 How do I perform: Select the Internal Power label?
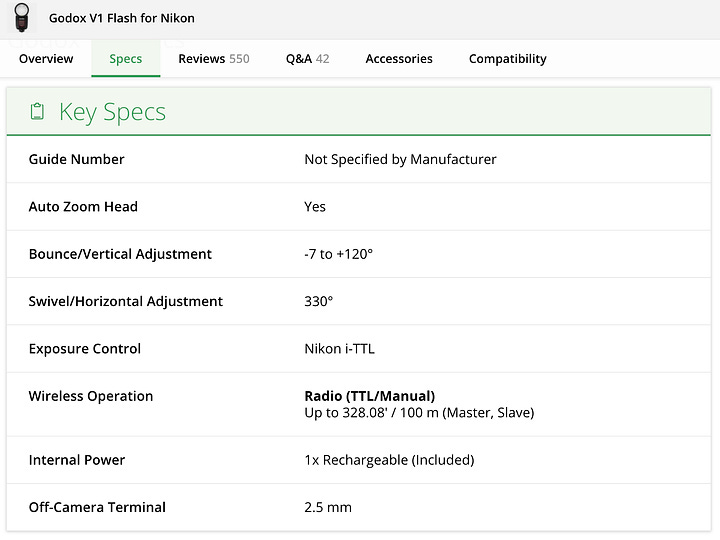[x=77, y=460]
